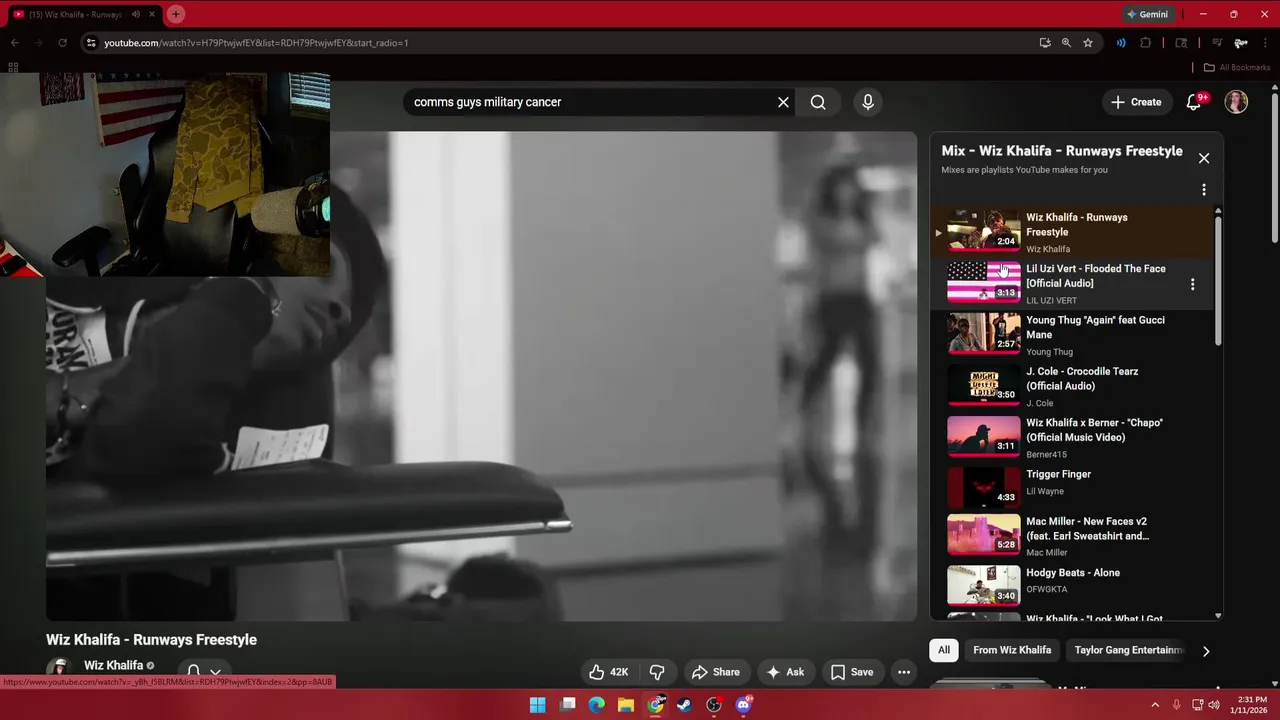Open Task View on the taskbar

click(568, 705)
